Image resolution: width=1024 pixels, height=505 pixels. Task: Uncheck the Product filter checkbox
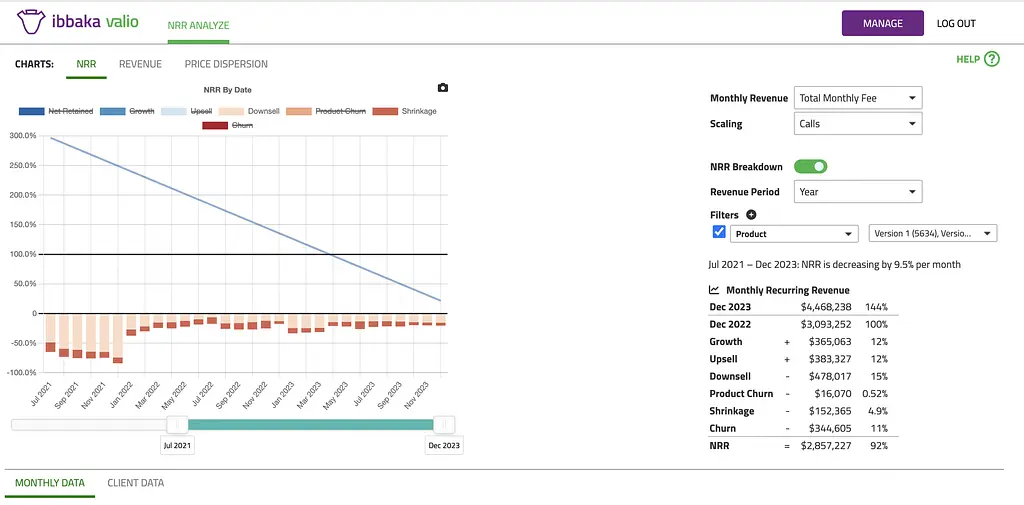(x=718, y=232)
